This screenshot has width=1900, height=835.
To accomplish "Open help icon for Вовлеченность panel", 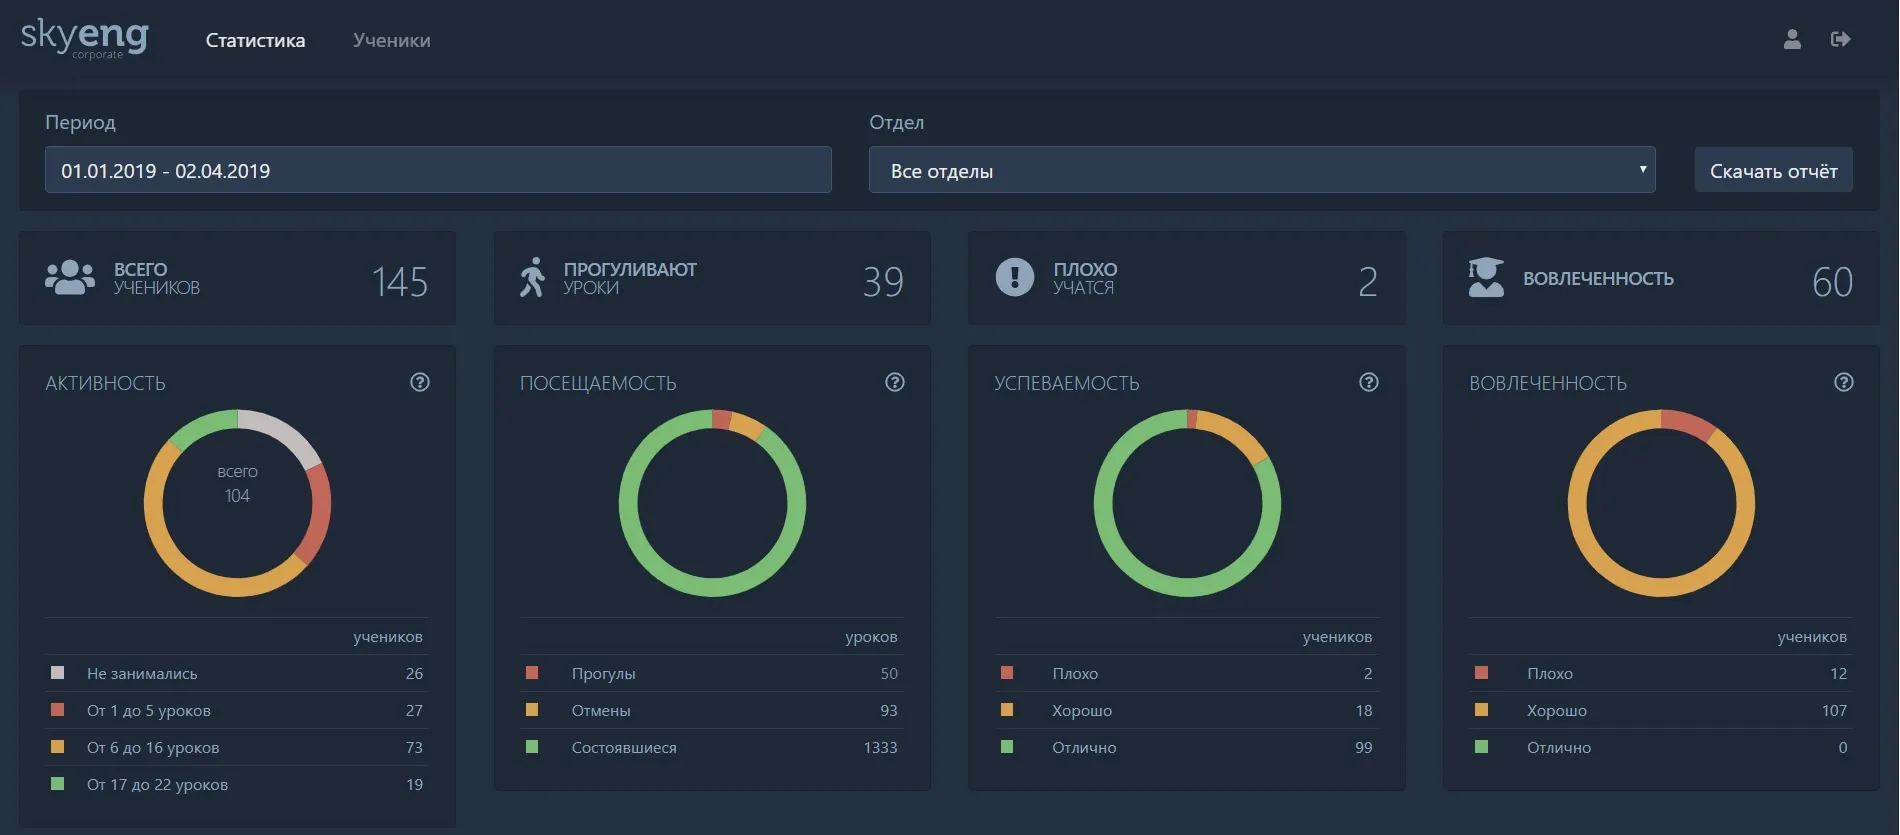I will coord(1844,382).
